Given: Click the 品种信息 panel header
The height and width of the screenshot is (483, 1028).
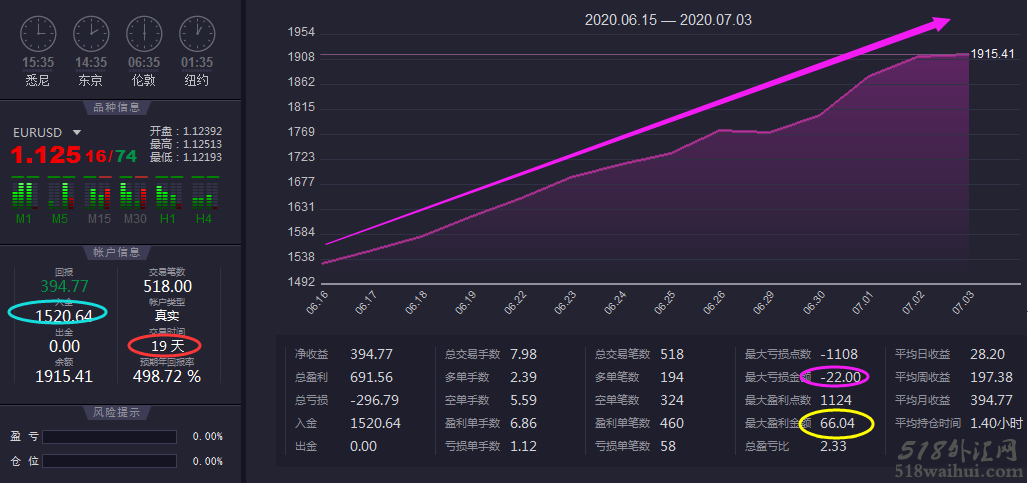Looking at the screenshot, I should [x=117, y=107].
